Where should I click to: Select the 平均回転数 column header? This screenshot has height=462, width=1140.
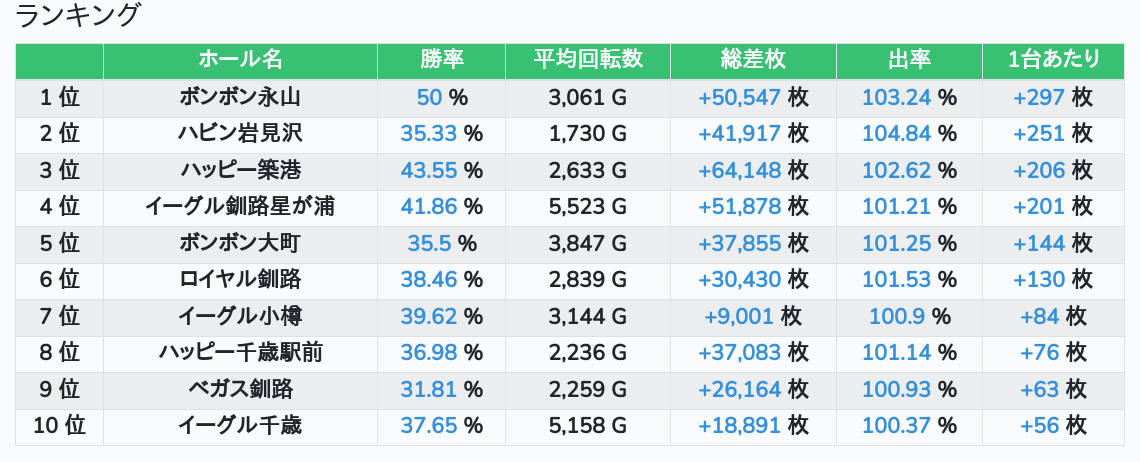588,60
